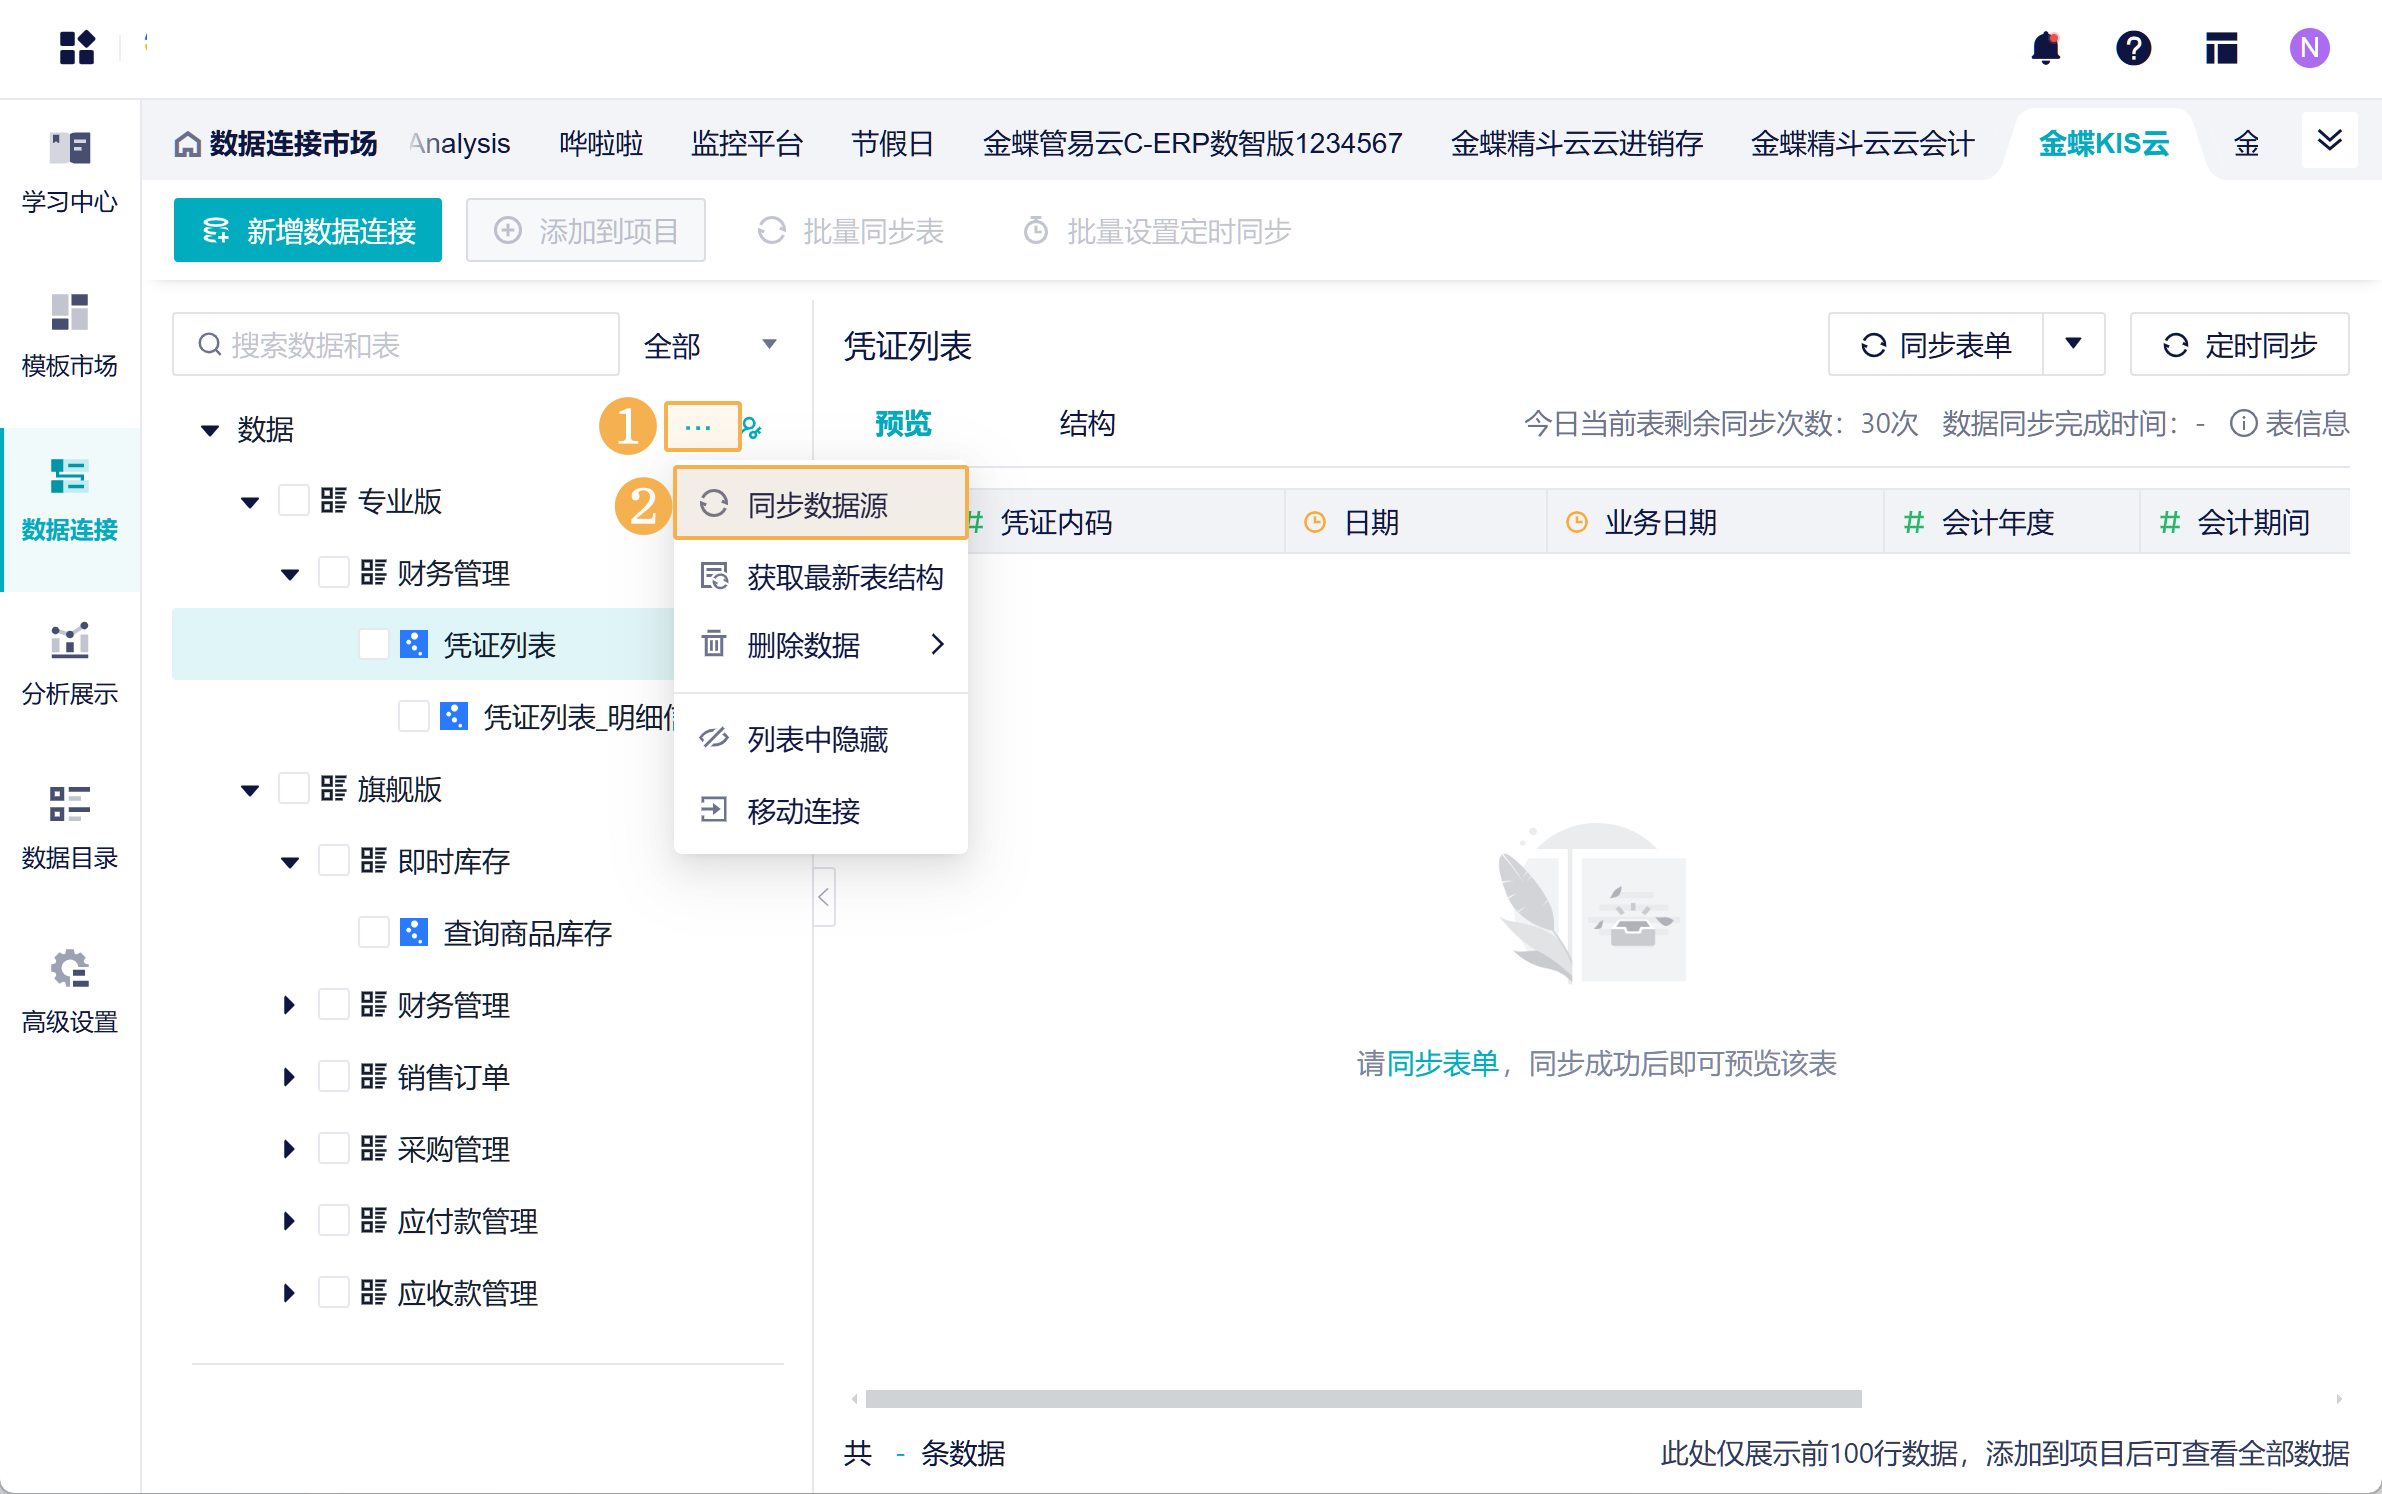Open the 同步表单 dropdown arrow
Image resolution: width=2382 pixels, height=1494 pixels.
click(x=2074, y=344)
